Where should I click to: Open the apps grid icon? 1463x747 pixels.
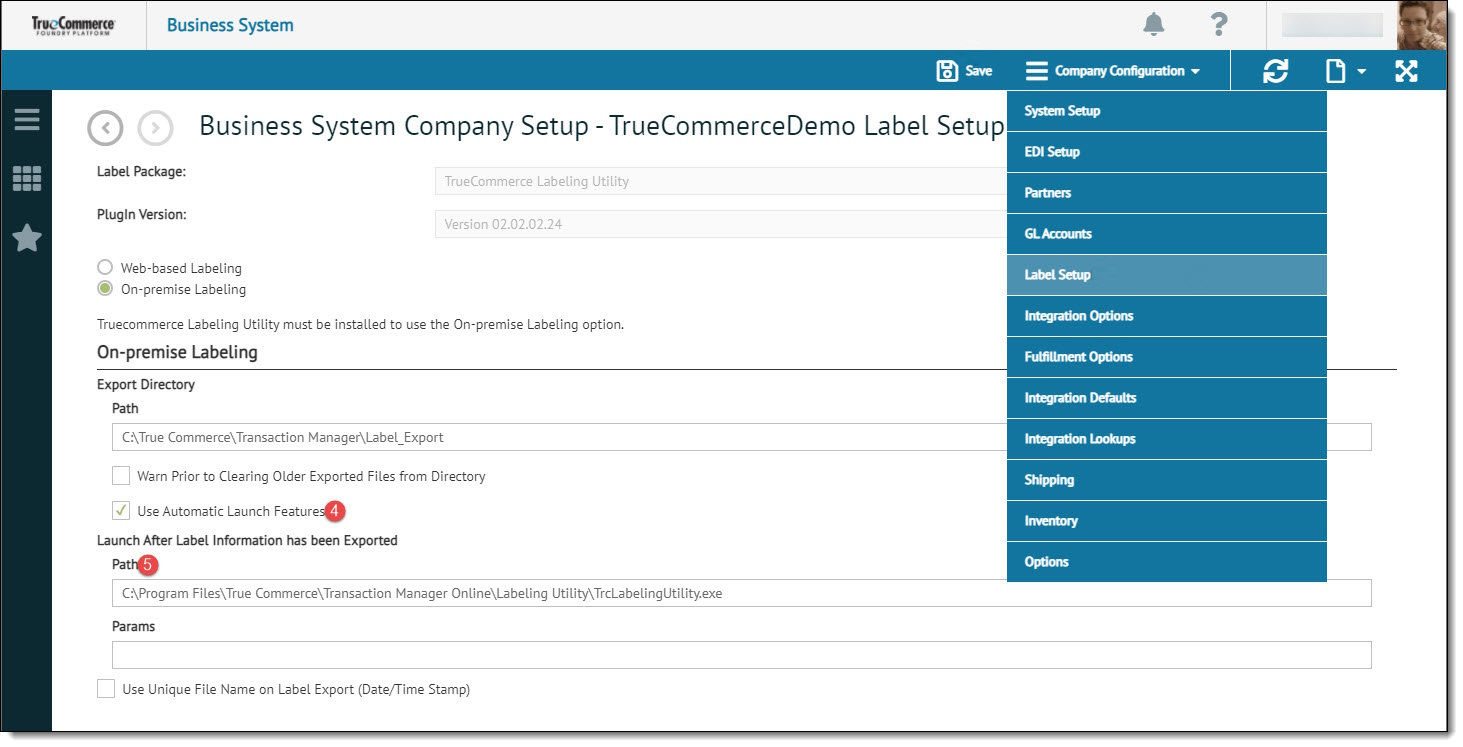coord(27,179)
